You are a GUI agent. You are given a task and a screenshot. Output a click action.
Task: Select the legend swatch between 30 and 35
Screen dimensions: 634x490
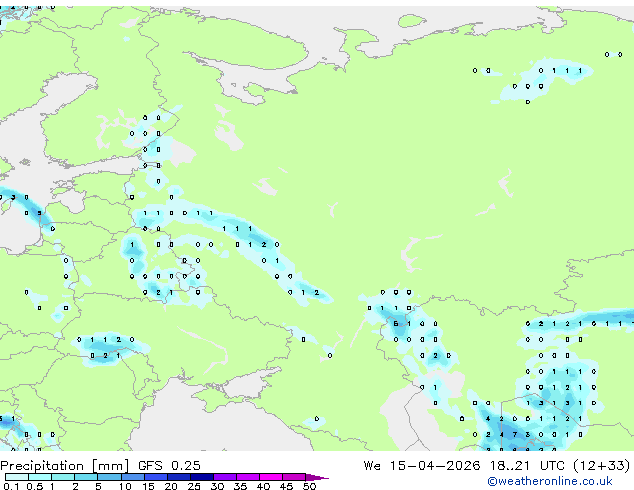tap(225, 477)
